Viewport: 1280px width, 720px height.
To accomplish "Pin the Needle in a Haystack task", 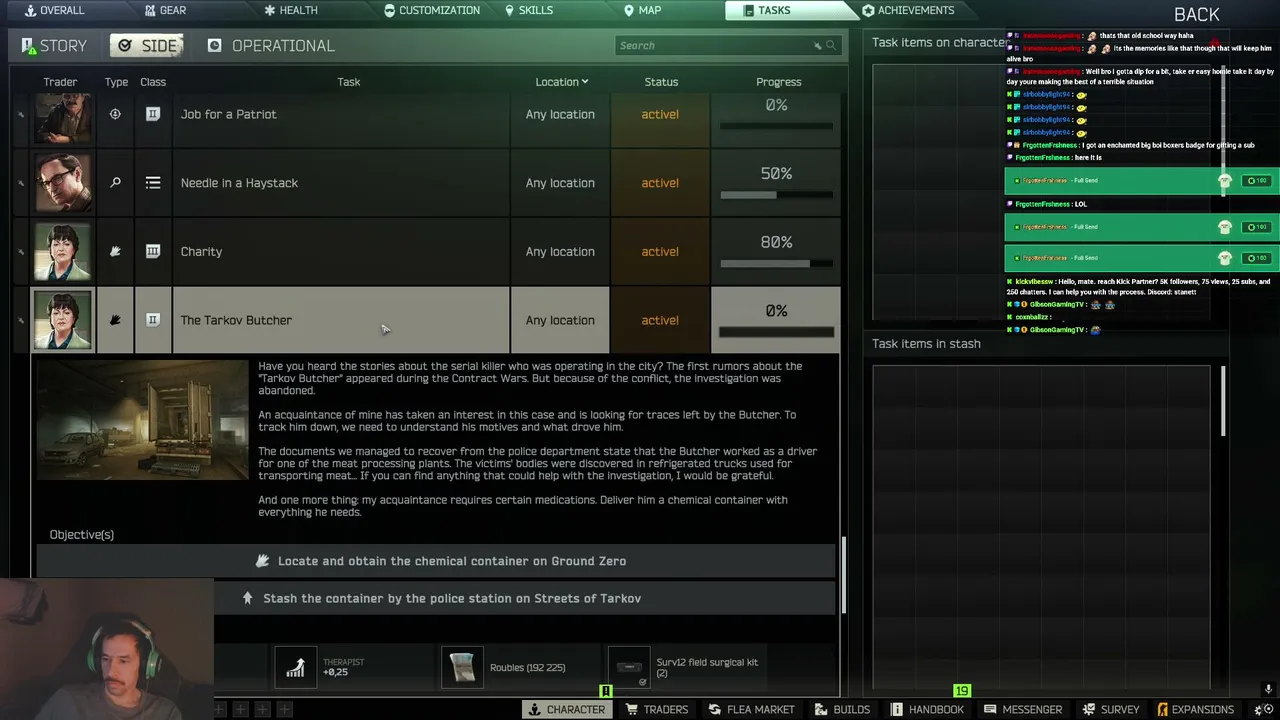I will pyautogui.click(x=20, y=183).
